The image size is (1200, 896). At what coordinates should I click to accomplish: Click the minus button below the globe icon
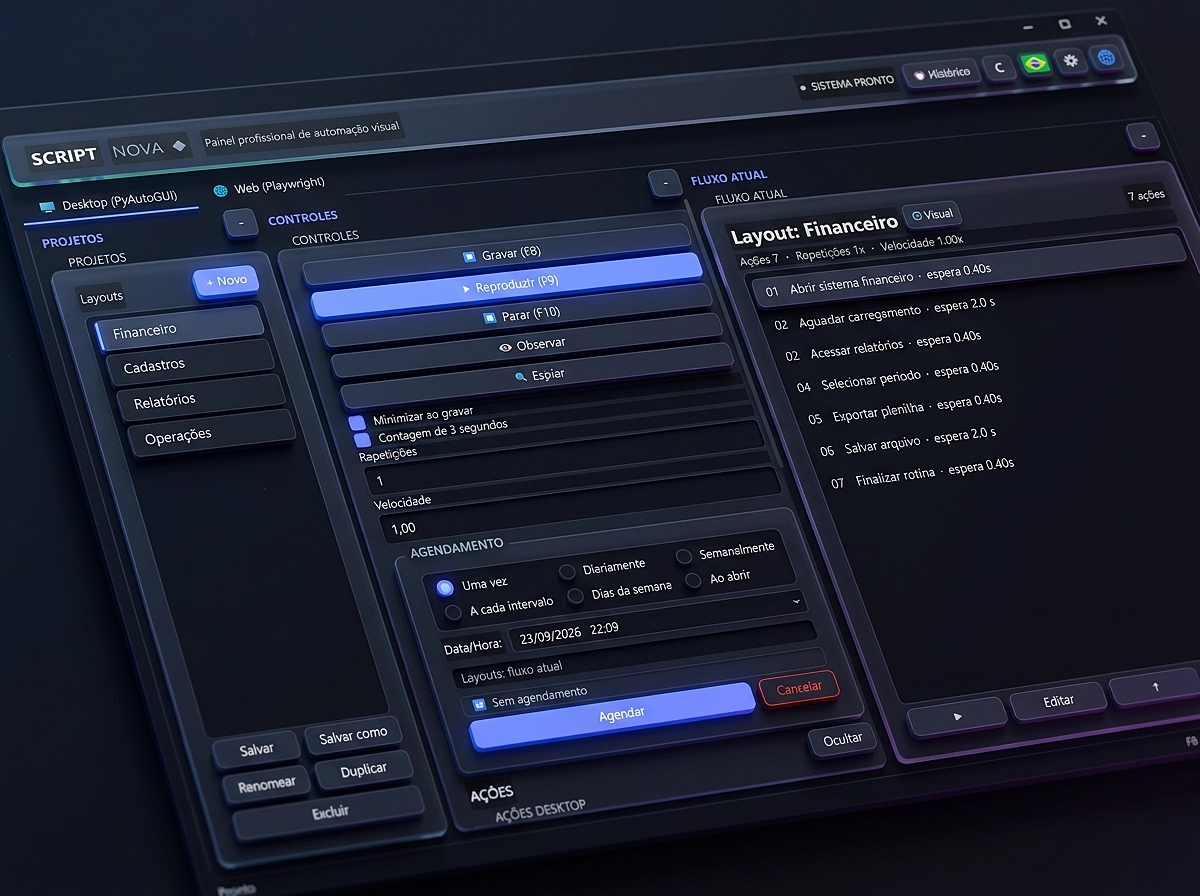coord(1142,136)
